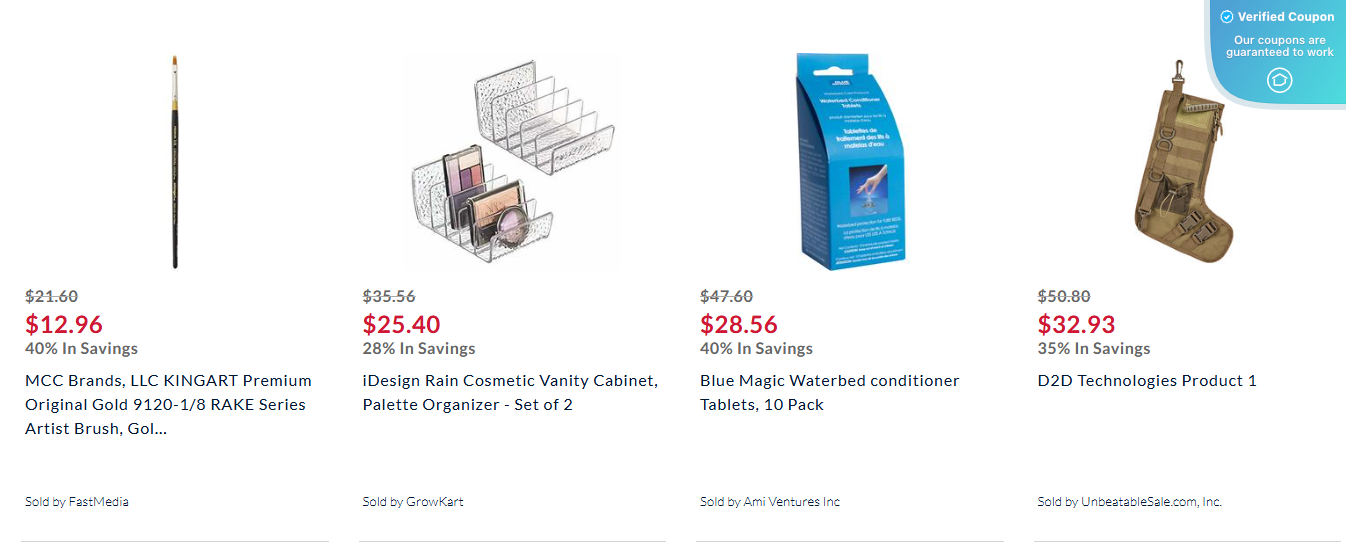Image resolution: width=1346 pixels, height=545 pixels.
Task: Click the Sold by Ami Ventures Inc text
Action: click(770, 502)
